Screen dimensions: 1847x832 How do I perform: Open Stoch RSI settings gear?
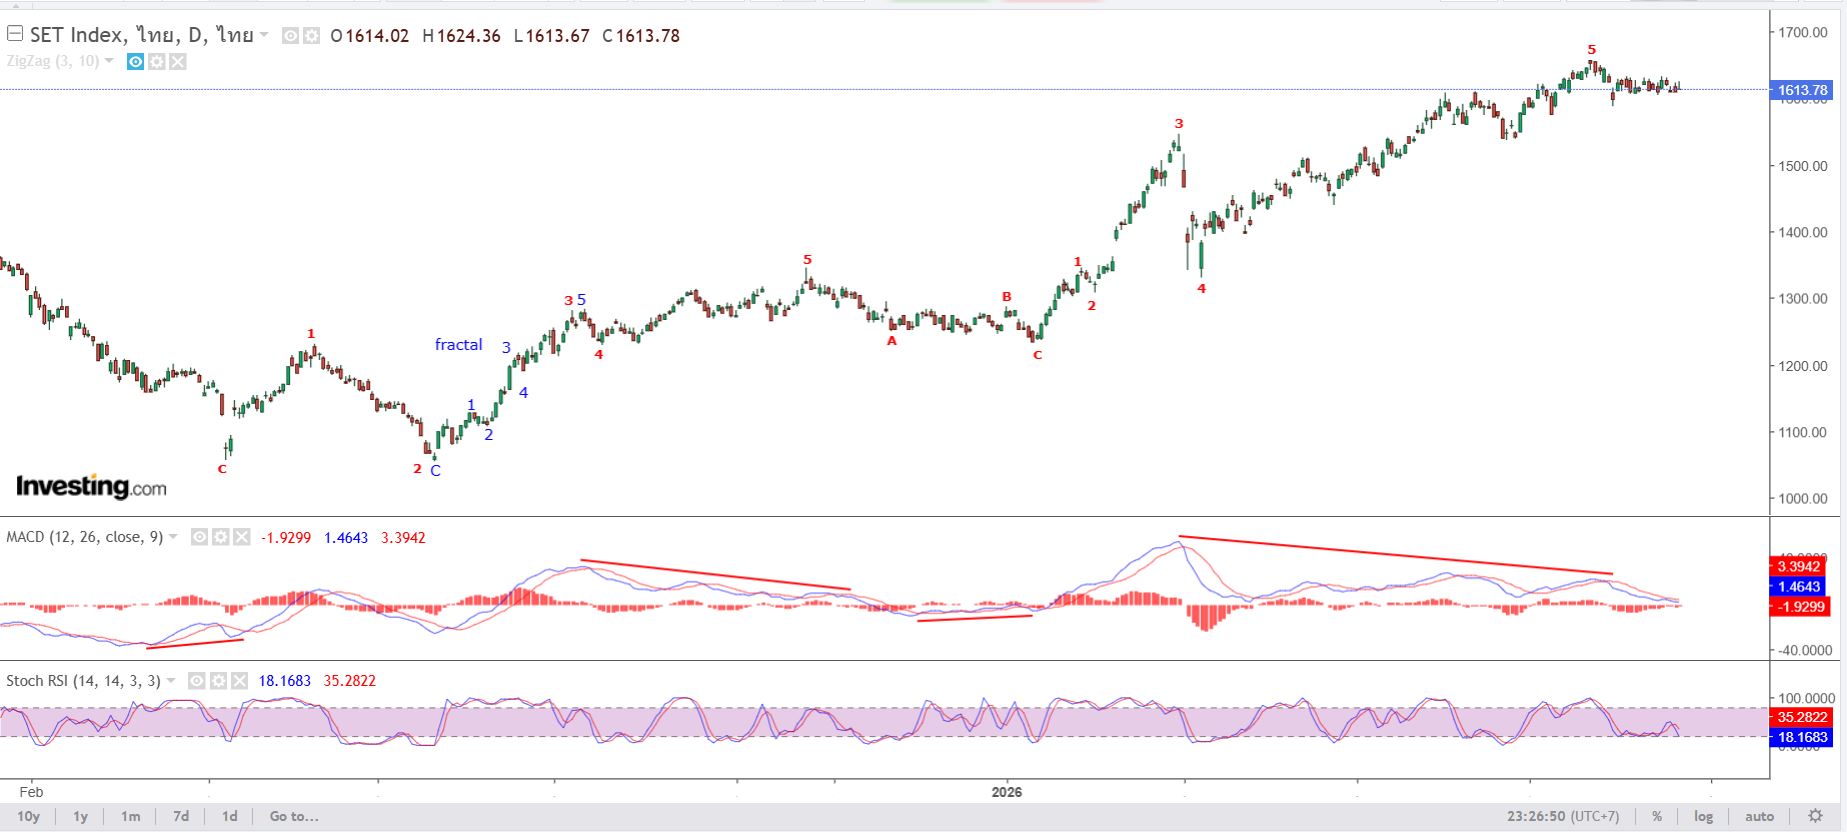tap(218, 681)
